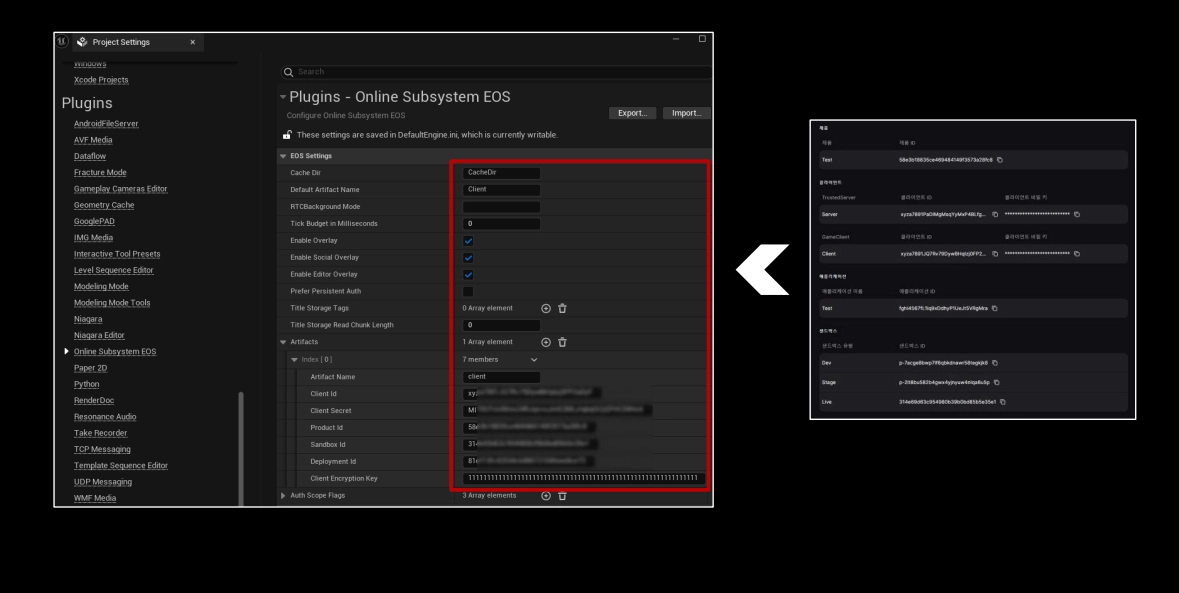The width and height of the screenshot is (1179, 593).
Task: Copy the Test product ID
Action: 999,160
